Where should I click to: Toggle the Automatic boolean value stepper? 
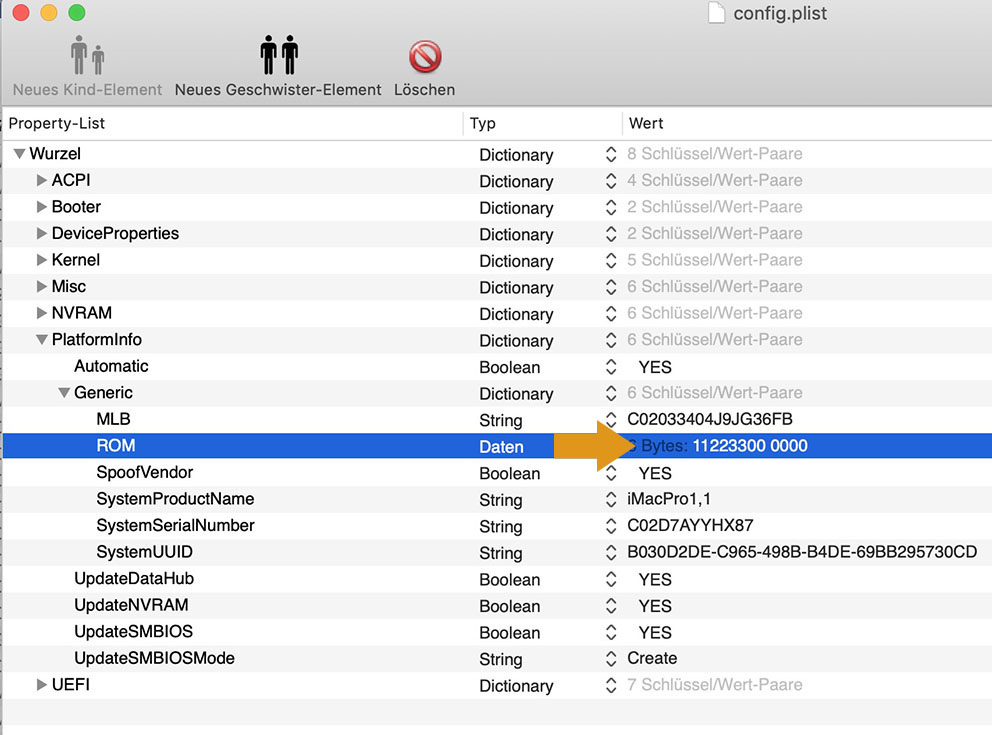[611, 367]
